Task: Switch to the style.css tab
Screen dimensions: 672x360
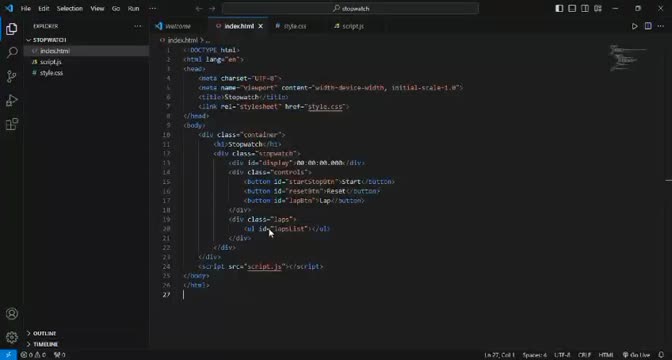Action: (x=295, y=26)
